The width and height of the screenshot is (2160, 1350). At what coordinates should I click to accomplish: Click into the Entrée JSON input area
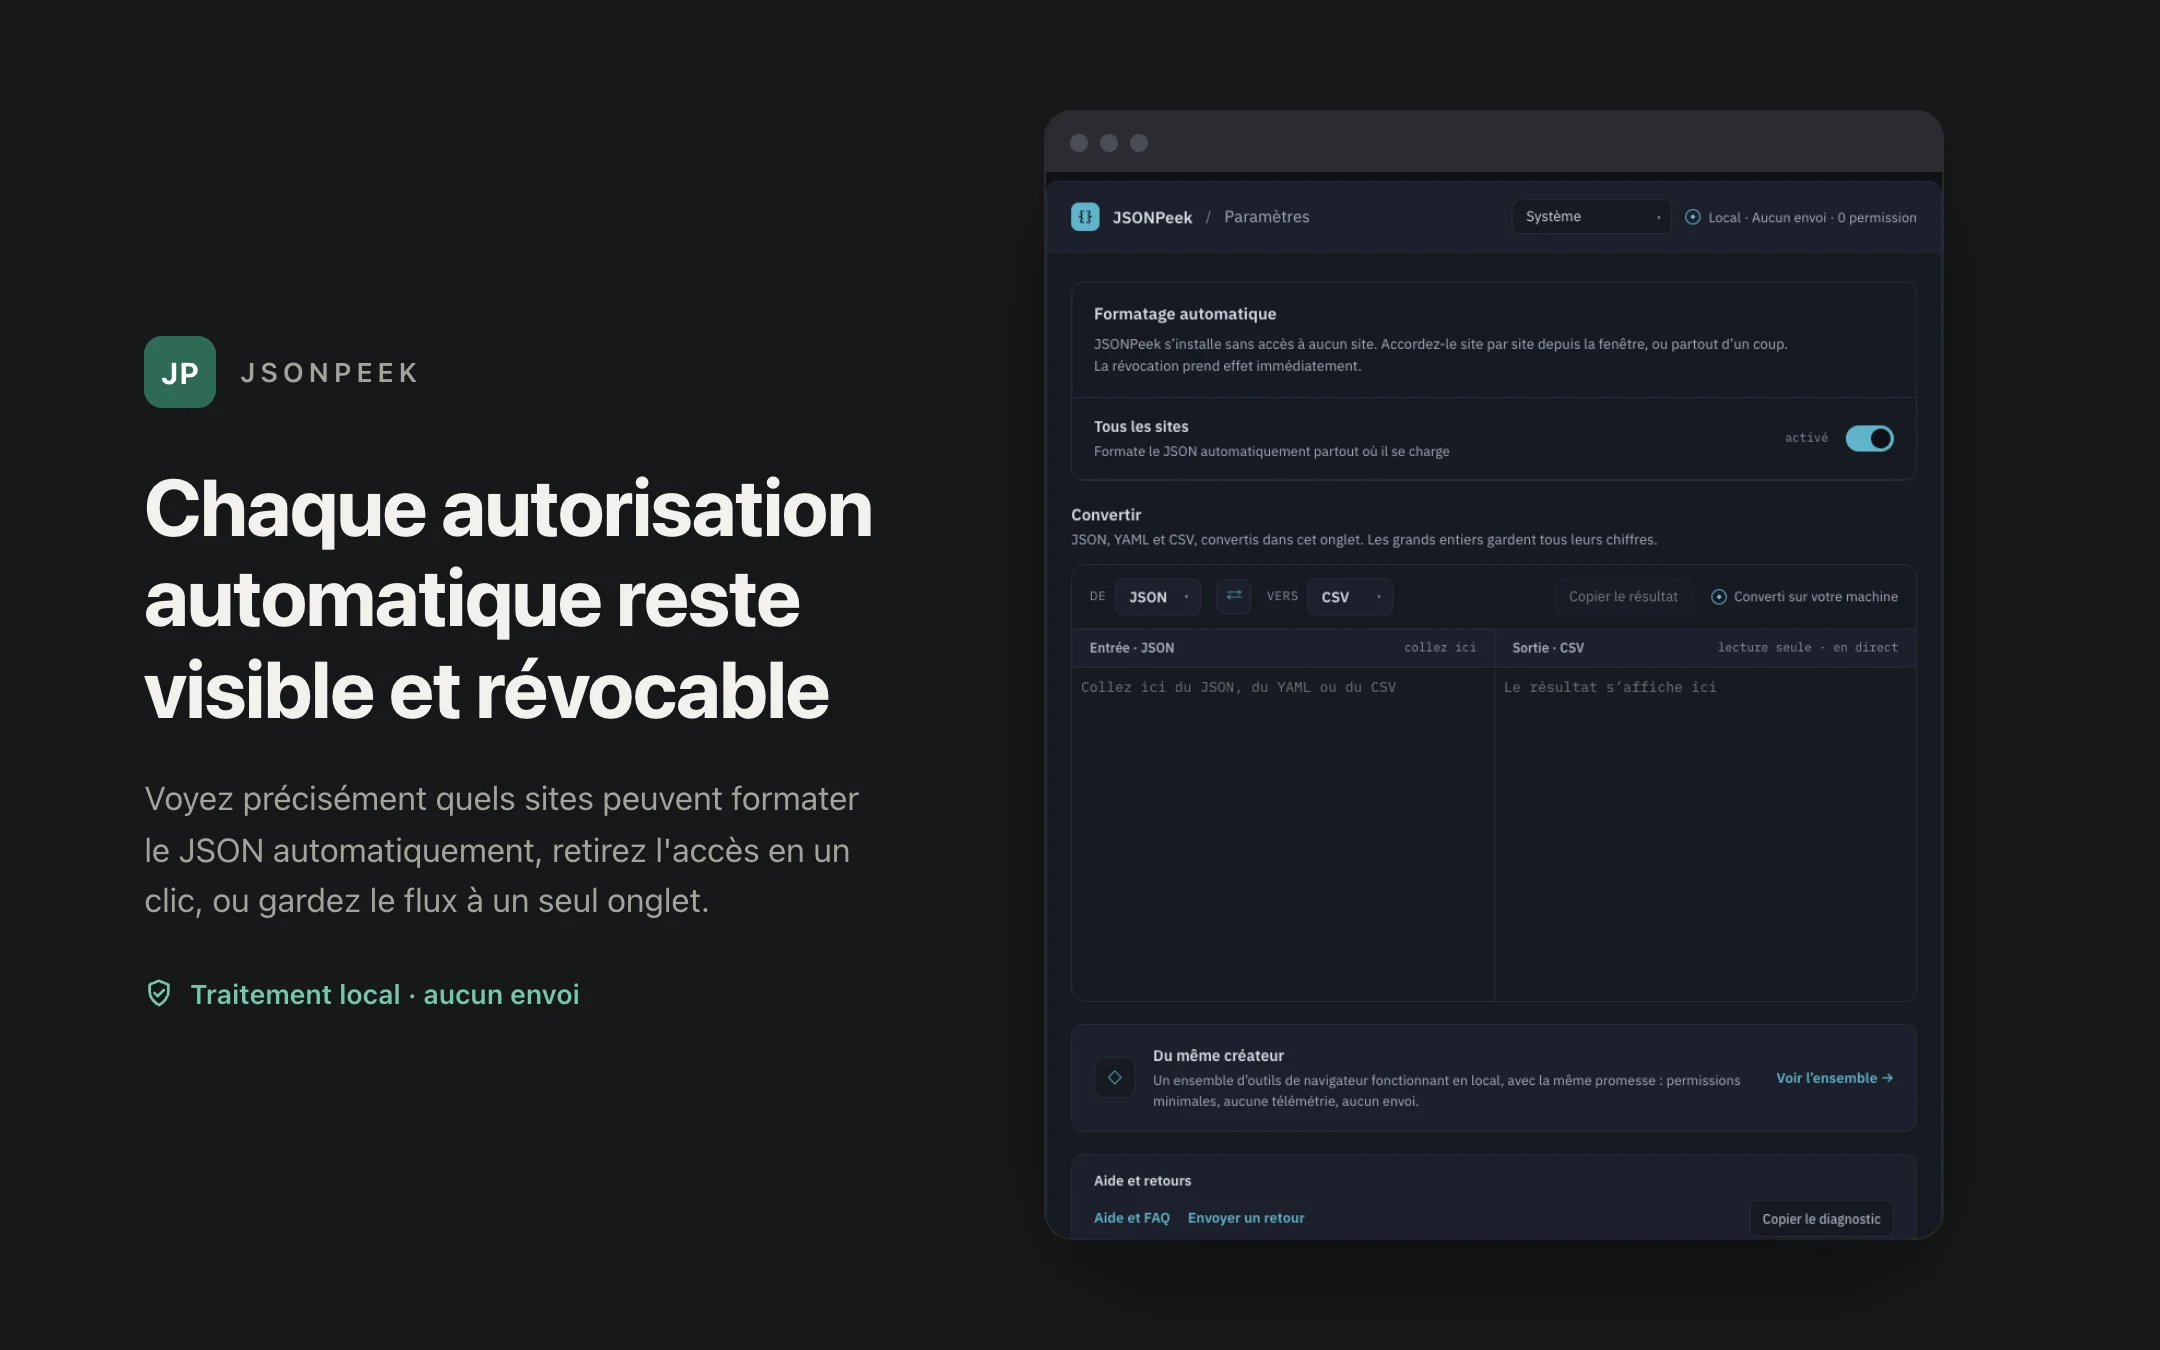pos(1282,833)
